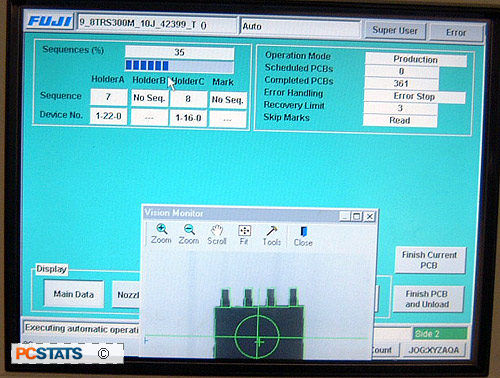500x378 pixels.
Task: Click the Super User button
Action: coord(395,31)
